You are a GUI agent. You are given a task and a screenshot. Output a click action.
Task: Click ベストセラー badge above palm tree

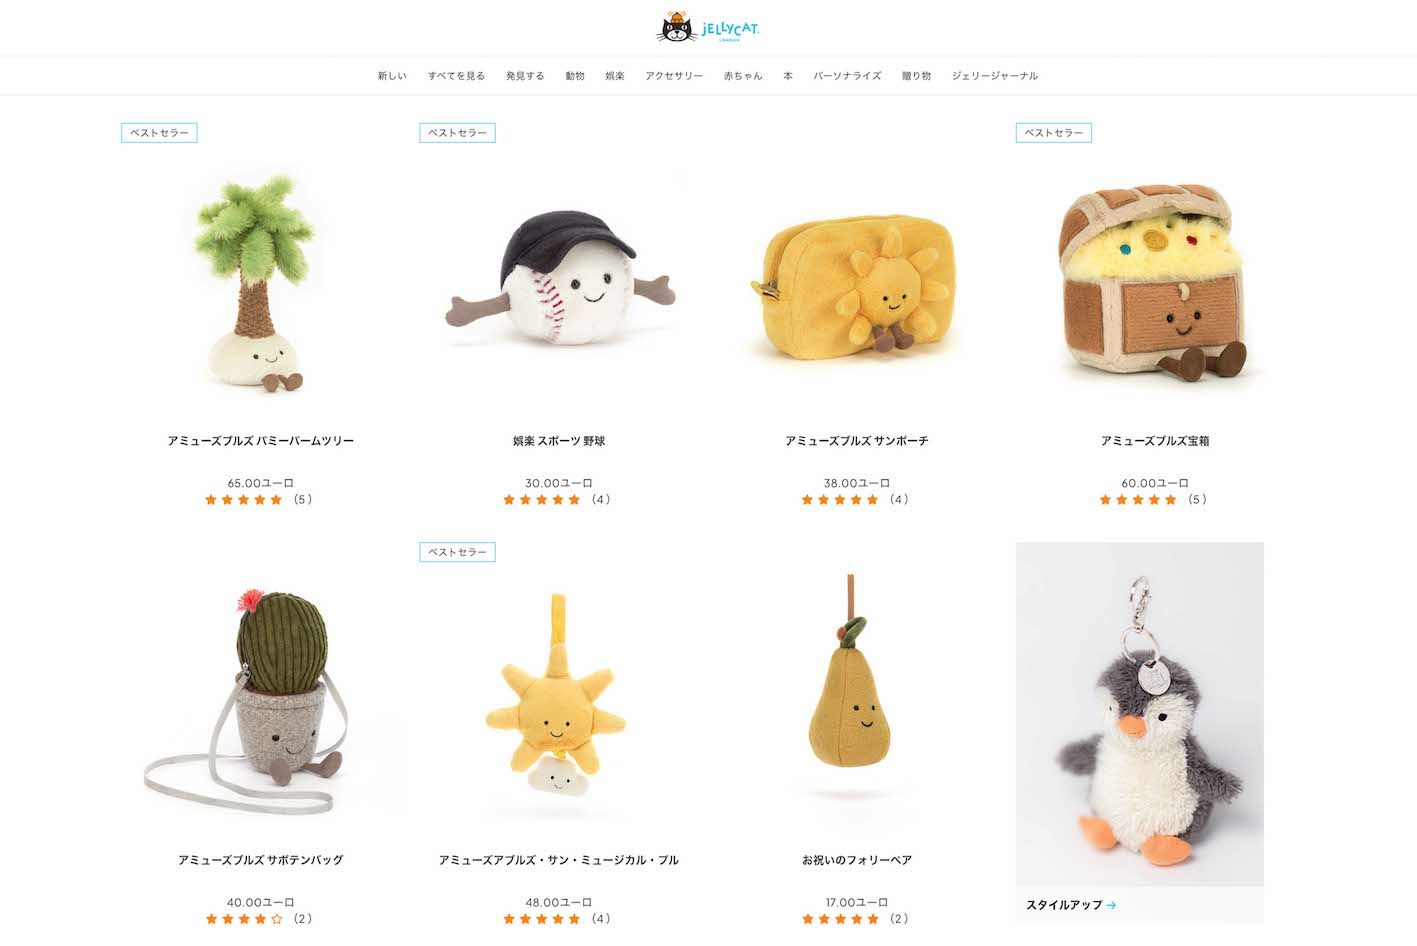[x=159, y=133]
